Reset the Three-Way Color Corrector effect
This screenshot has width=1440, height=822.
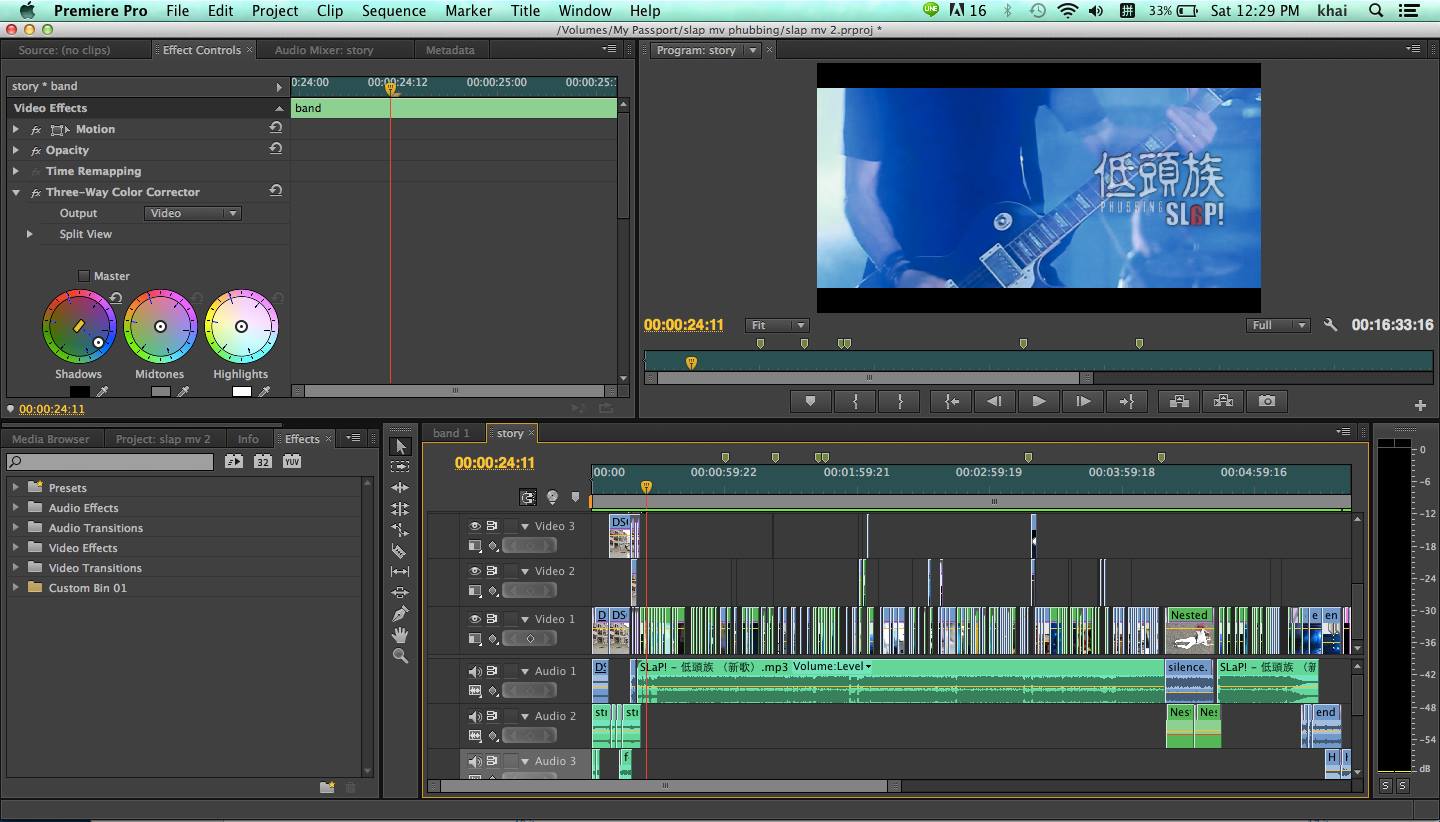click(275, 191)
